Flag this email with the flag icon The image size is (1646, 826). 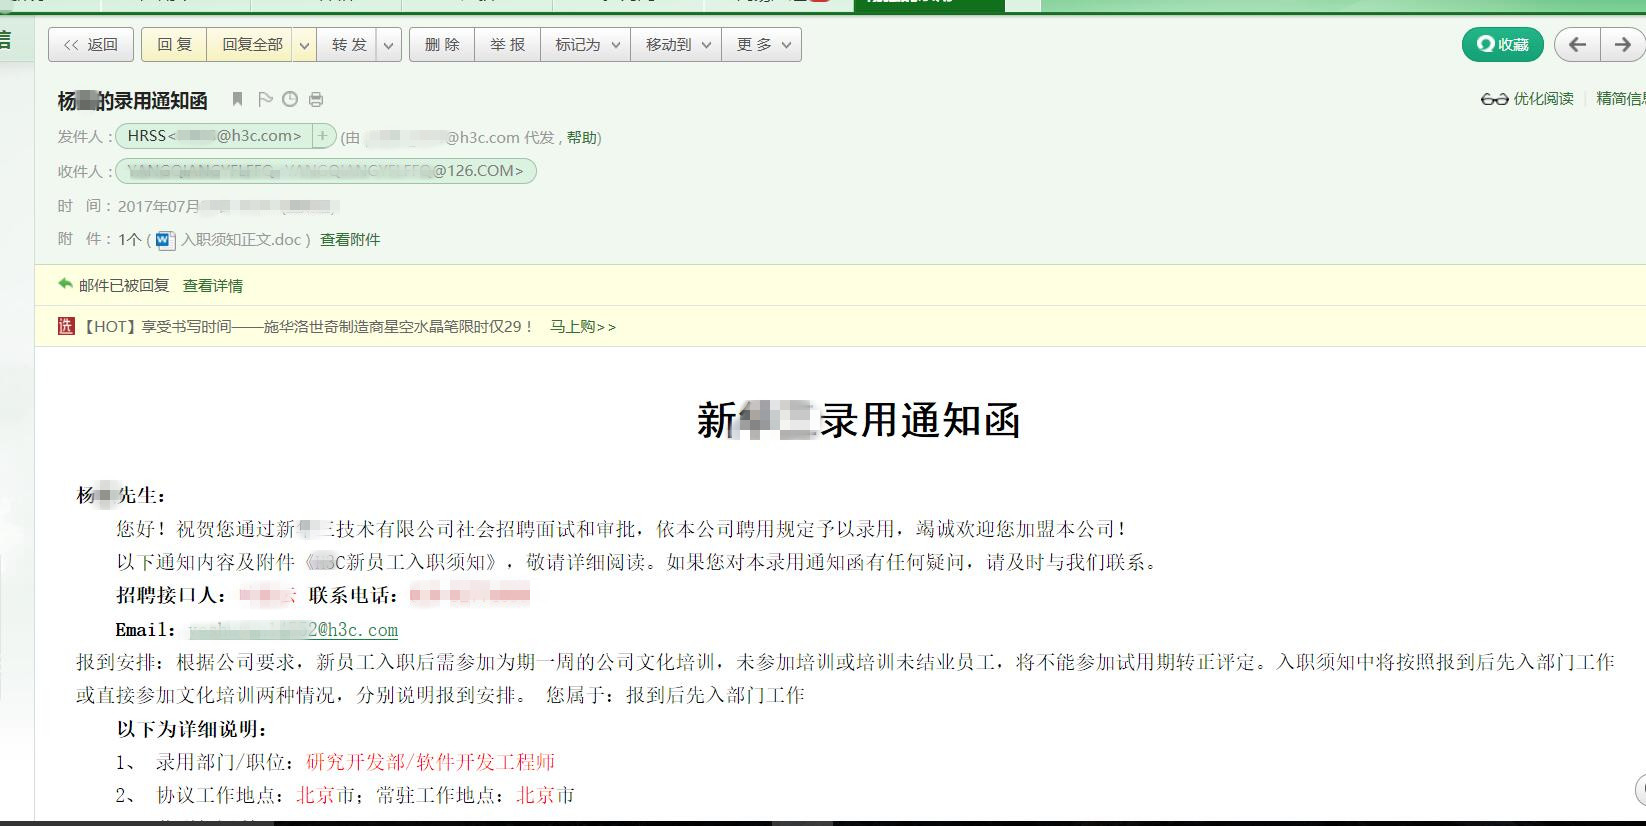pos(265,99)
